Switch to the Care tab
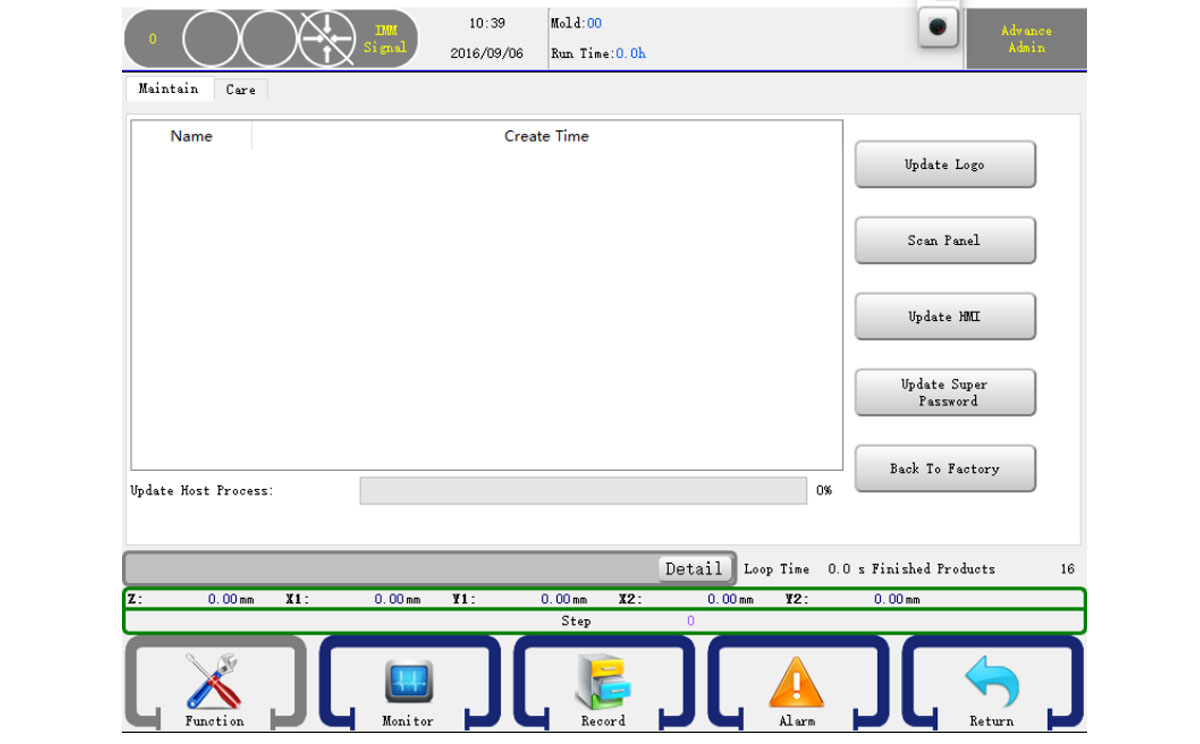Image resolution: width=1200 pixels, height=744 pixels. [x=240, y=90]
